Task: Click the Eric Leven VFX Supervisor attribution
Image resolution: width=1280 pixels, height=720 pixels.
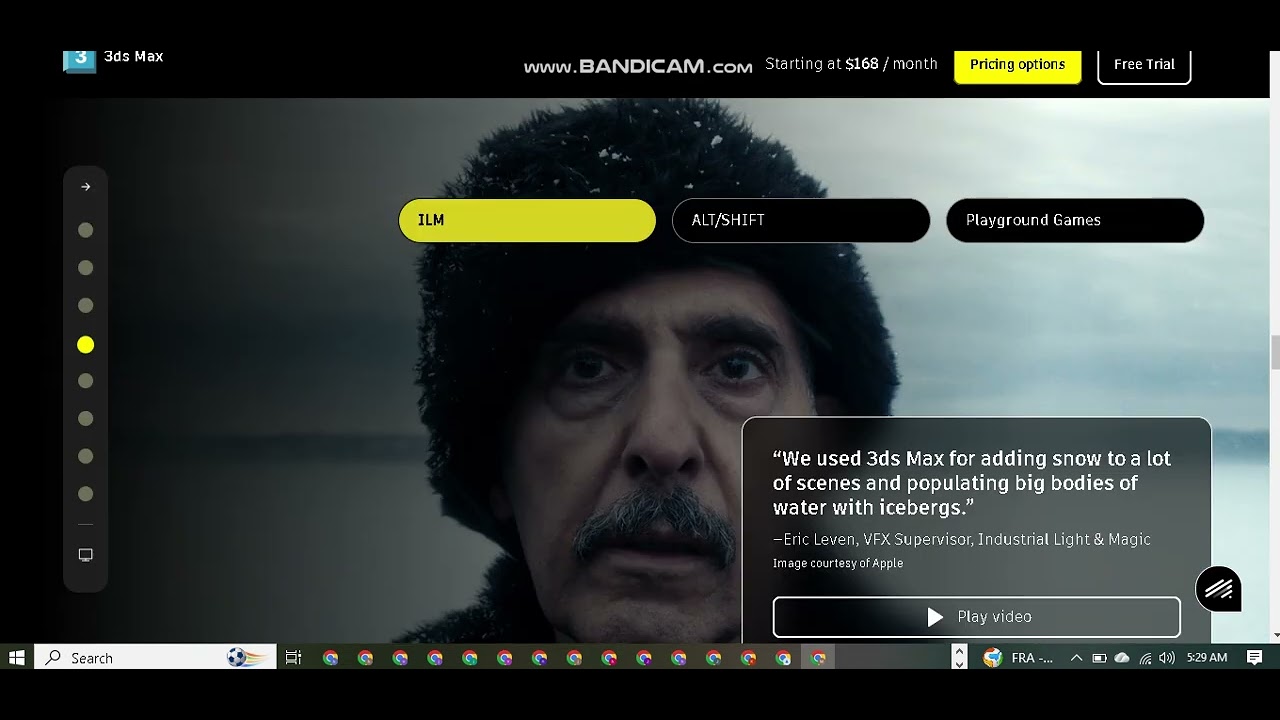Action: [x=962, y=540]
